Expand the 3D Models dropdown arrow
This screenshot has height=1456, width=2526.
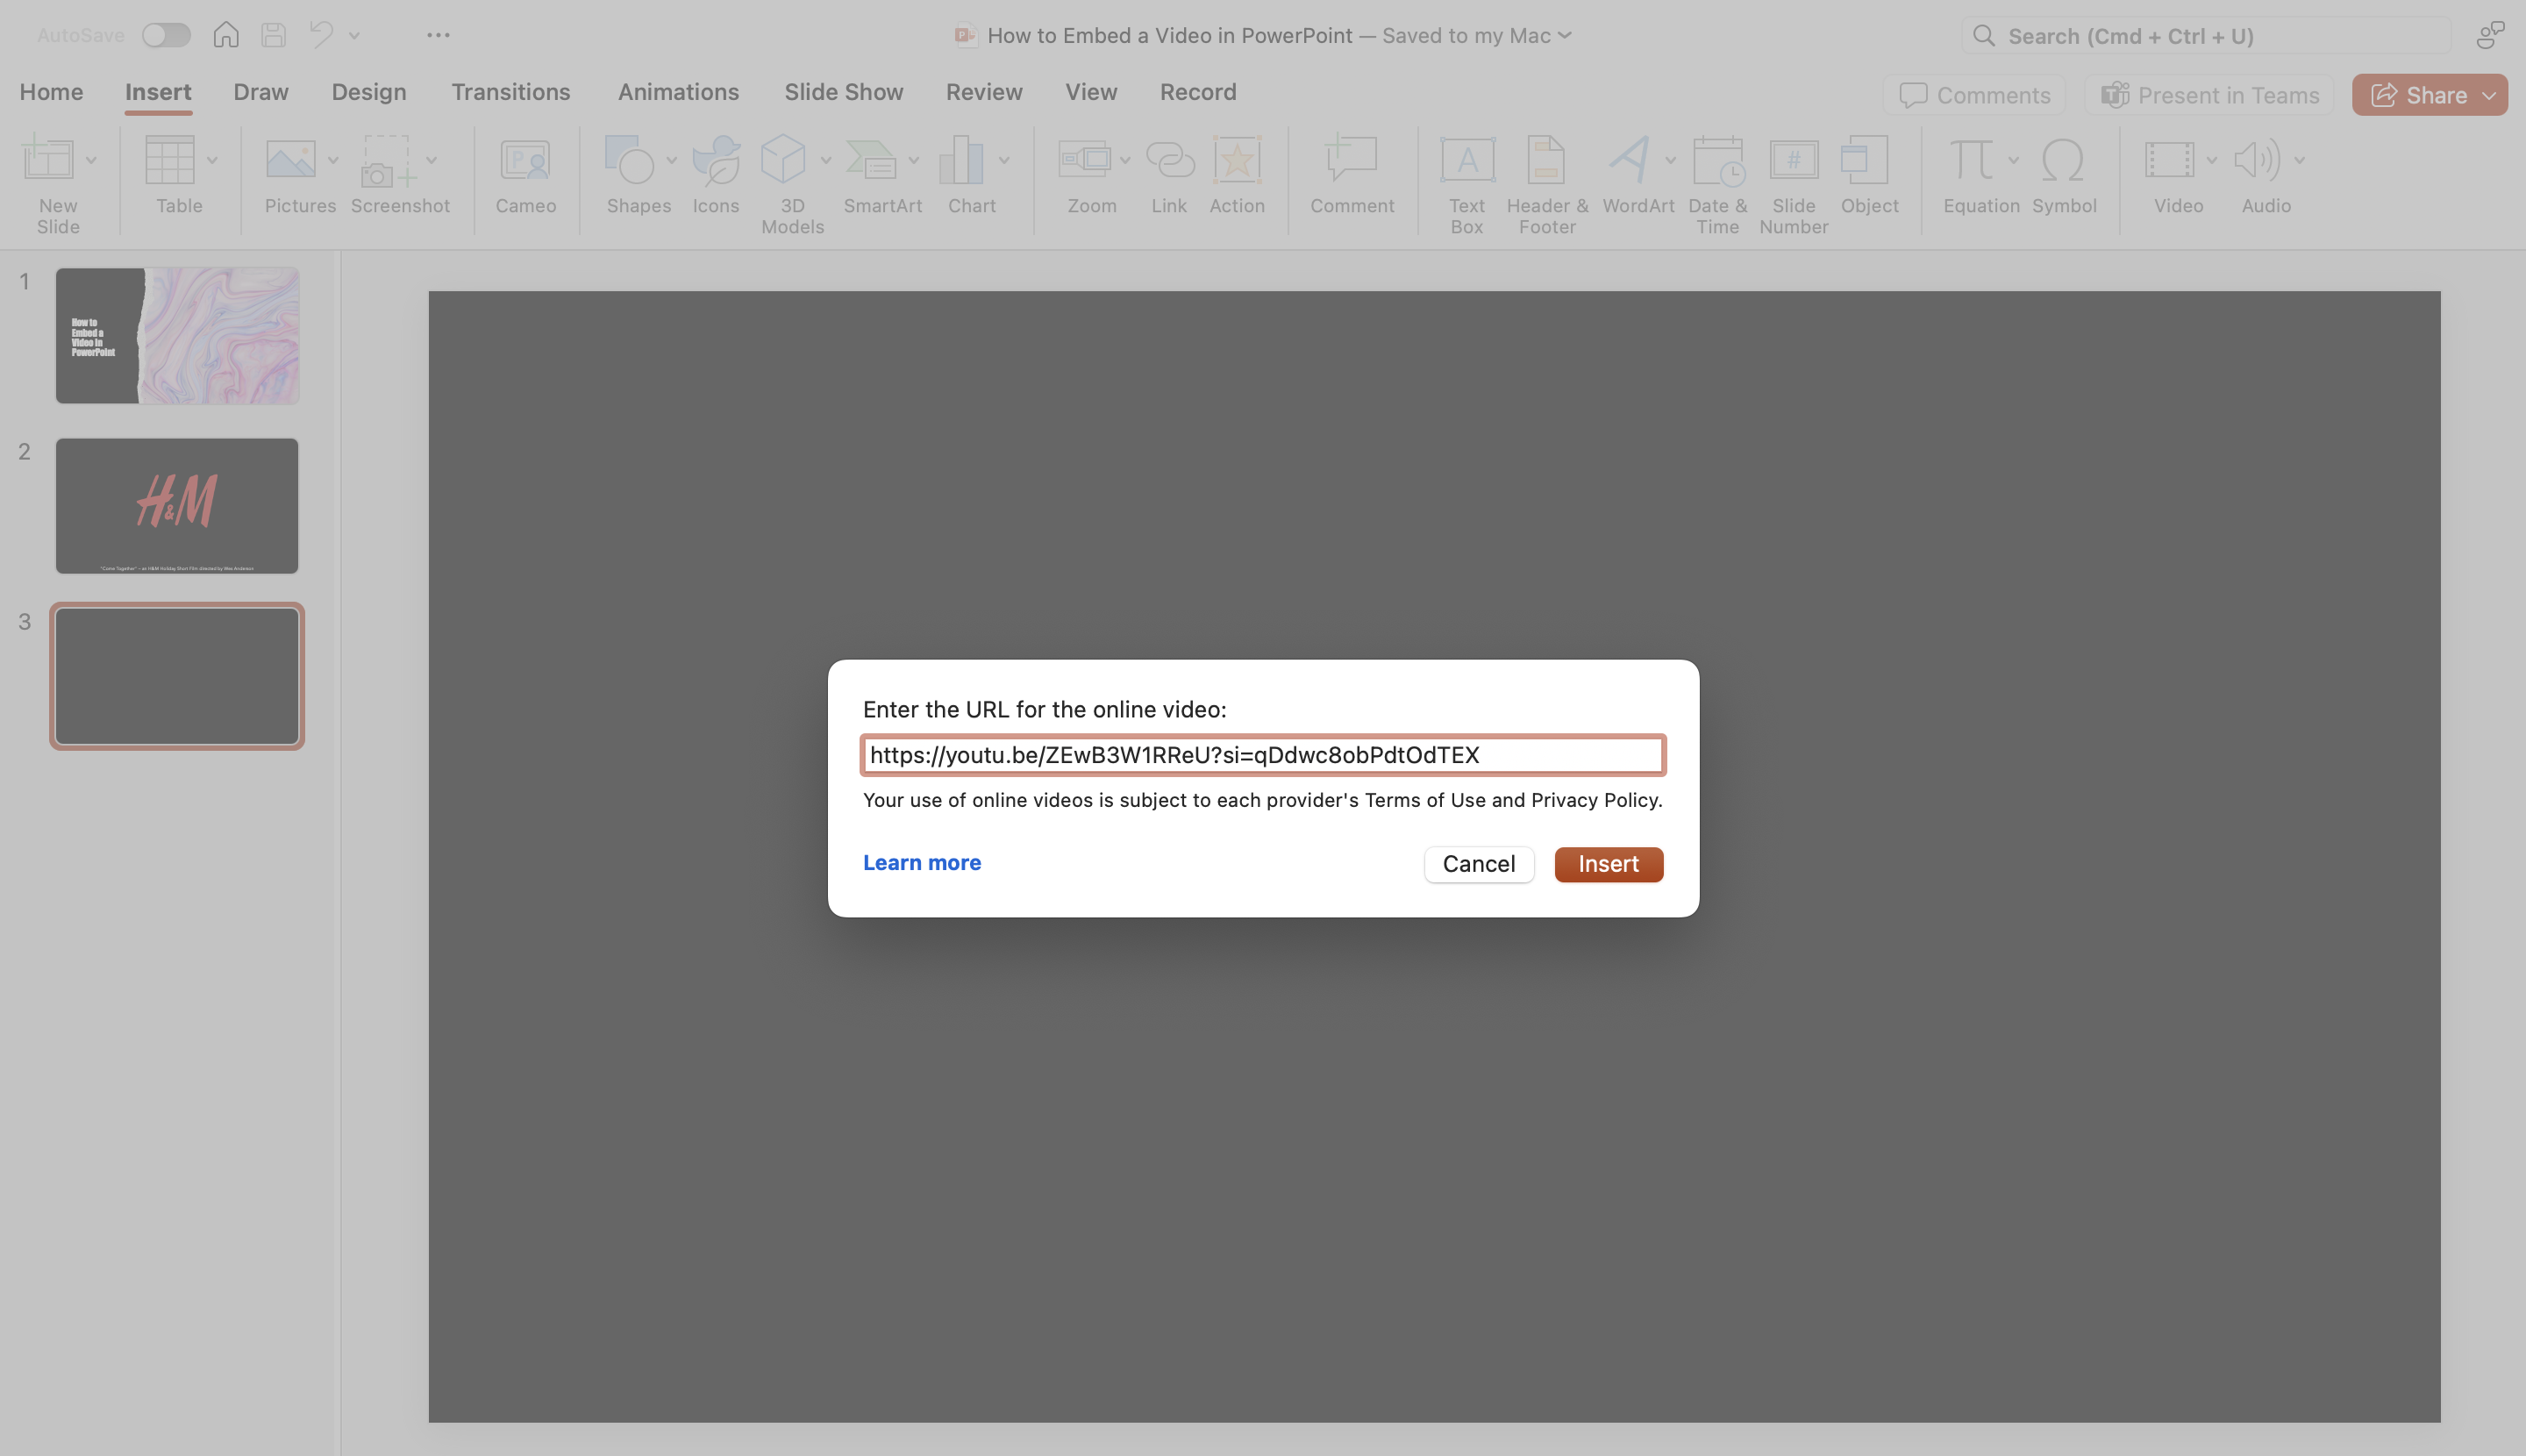[x=826, y=160]
